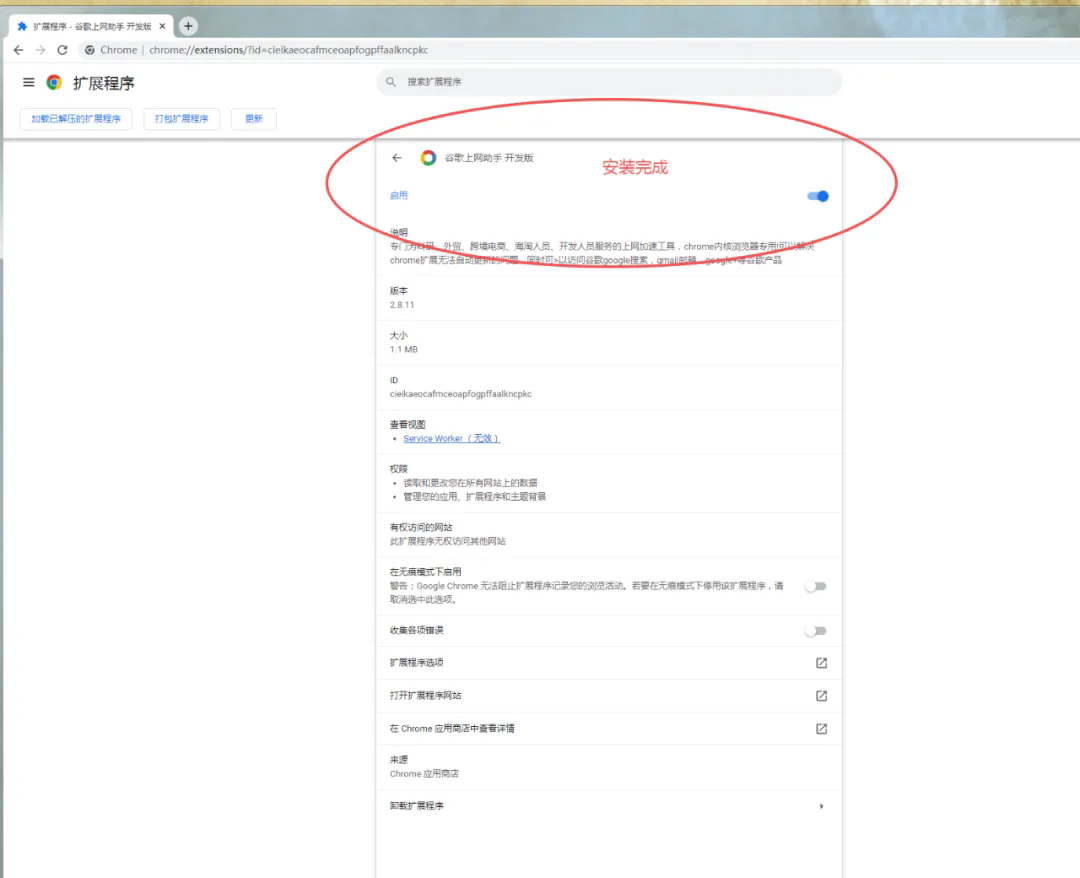Click the 打包扩展程序 button
This screenshot has width=1080, height=878.
181,119
